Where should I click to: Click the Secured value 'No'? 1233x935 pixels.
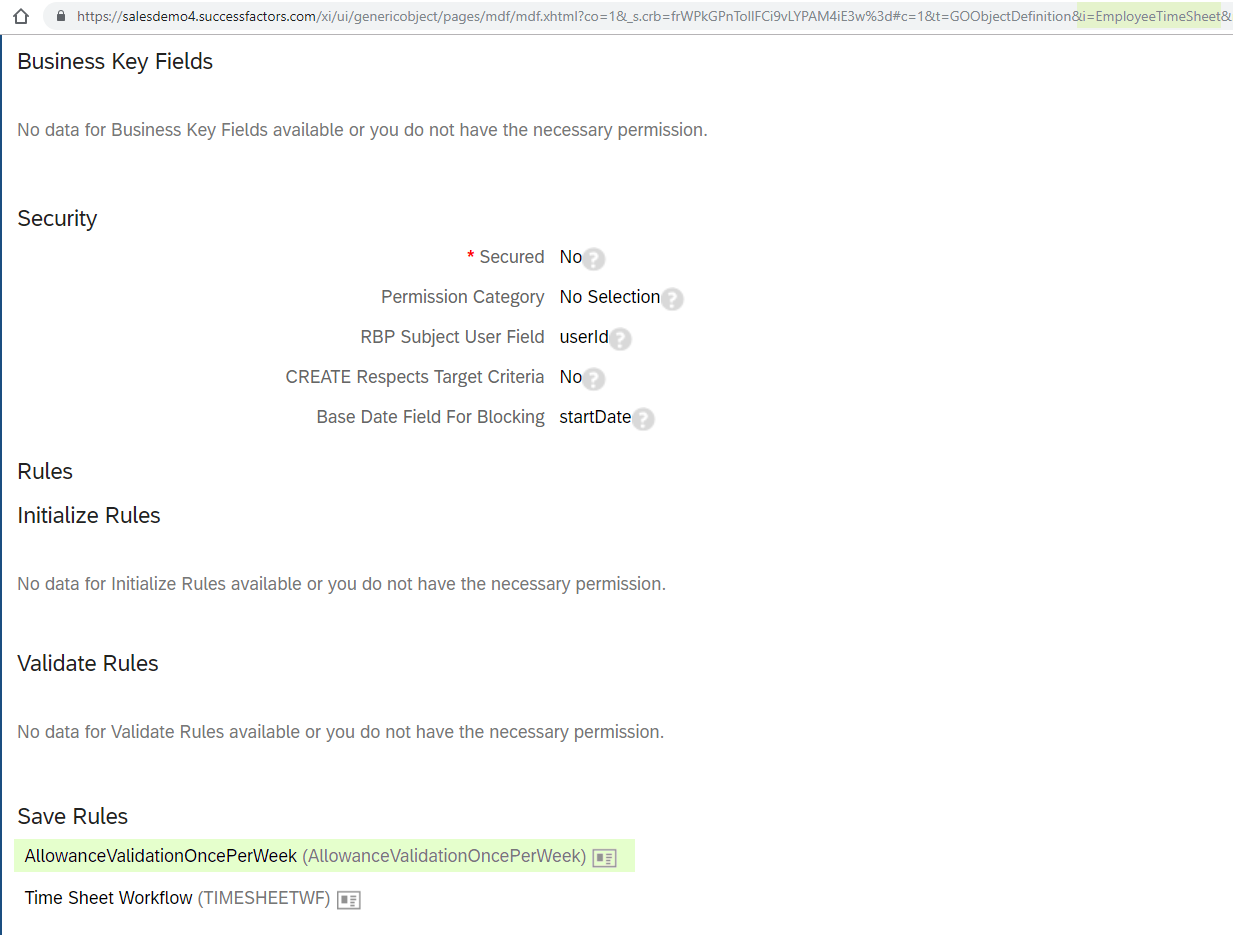pos(571,257)
